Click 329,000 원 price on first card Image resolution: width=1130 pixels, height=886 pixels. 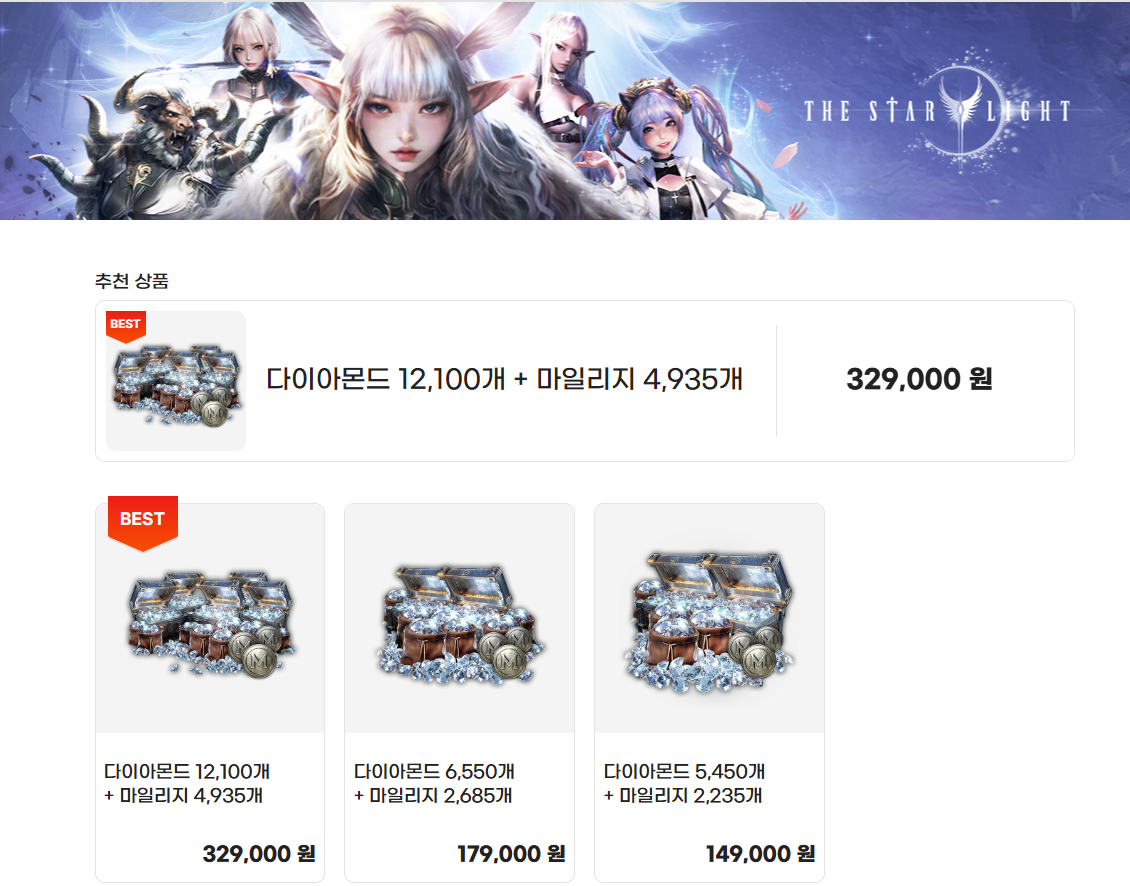click(x=259, y=854)
